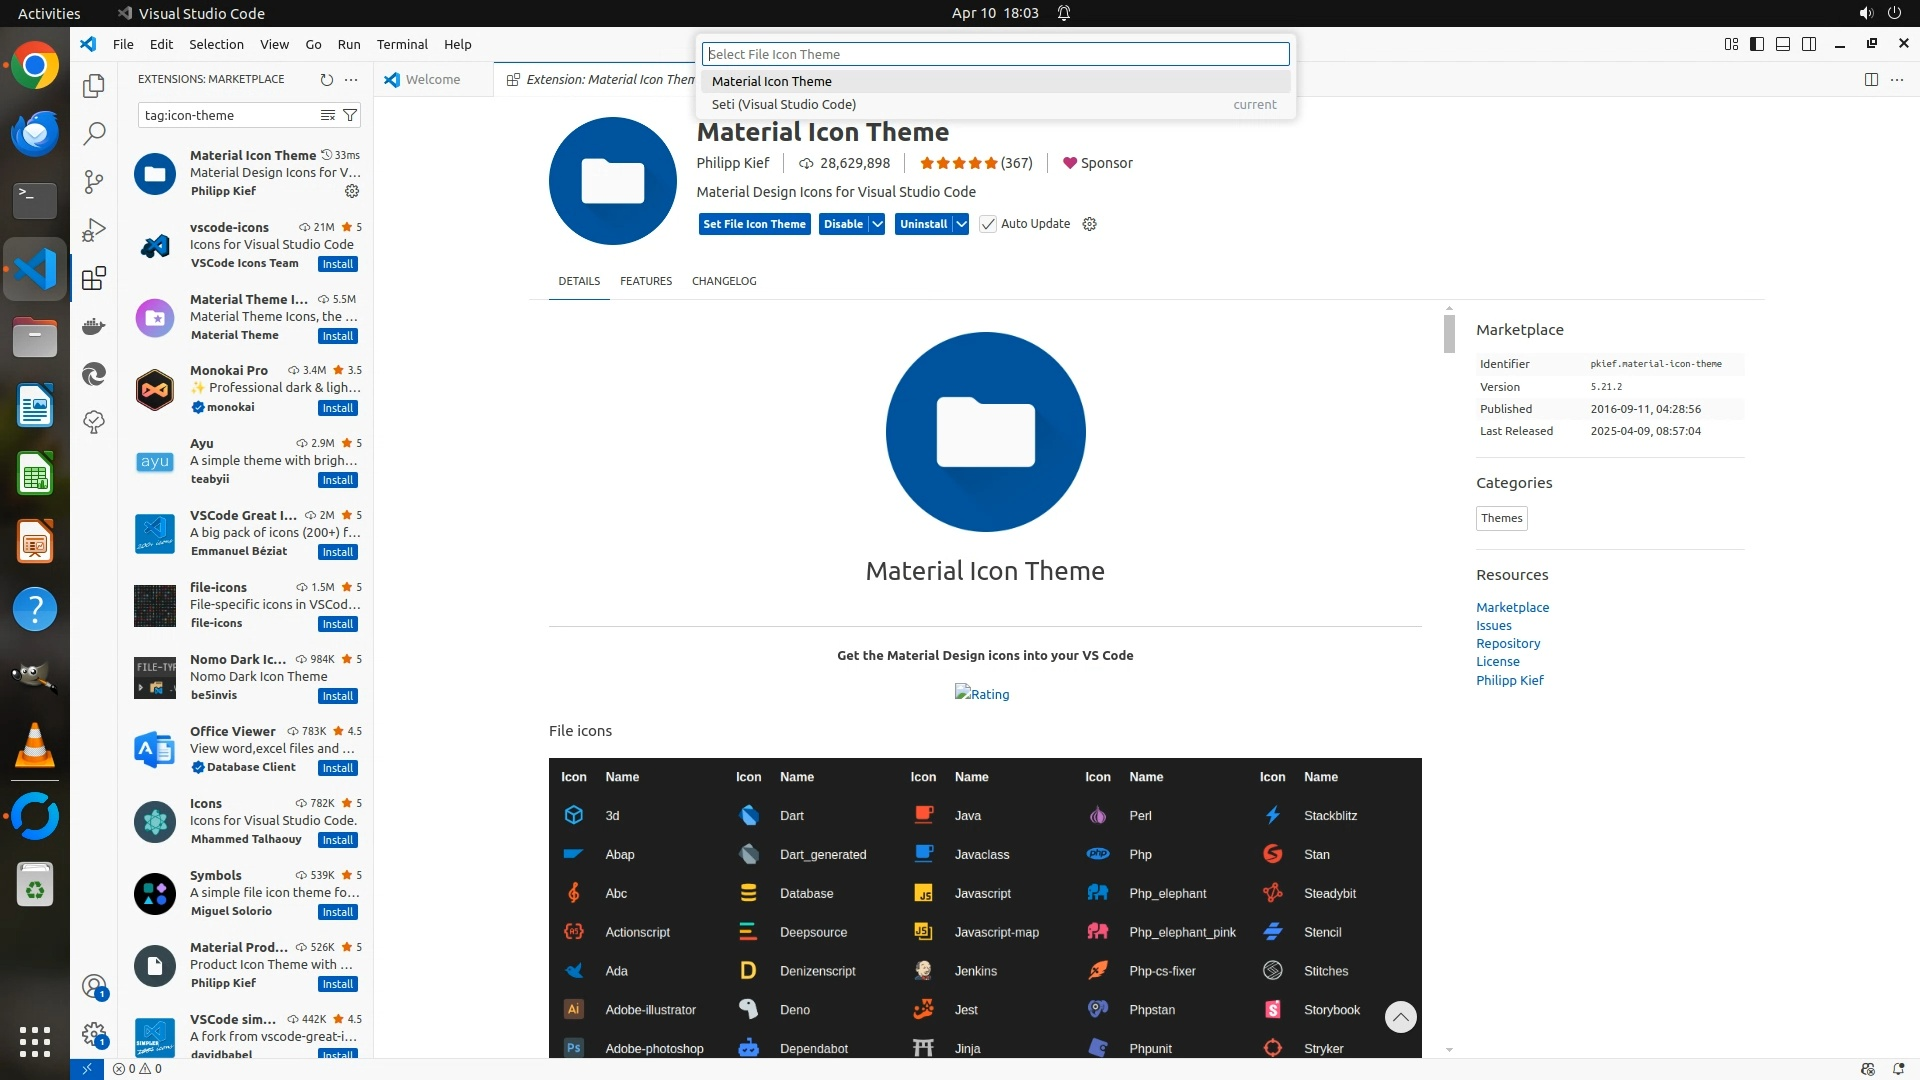The width and height of the screenshot is (1920, 1080).
Task: Toggle the bottom panel layout button
Action: pyautogui.click(x=1783, y=44)
